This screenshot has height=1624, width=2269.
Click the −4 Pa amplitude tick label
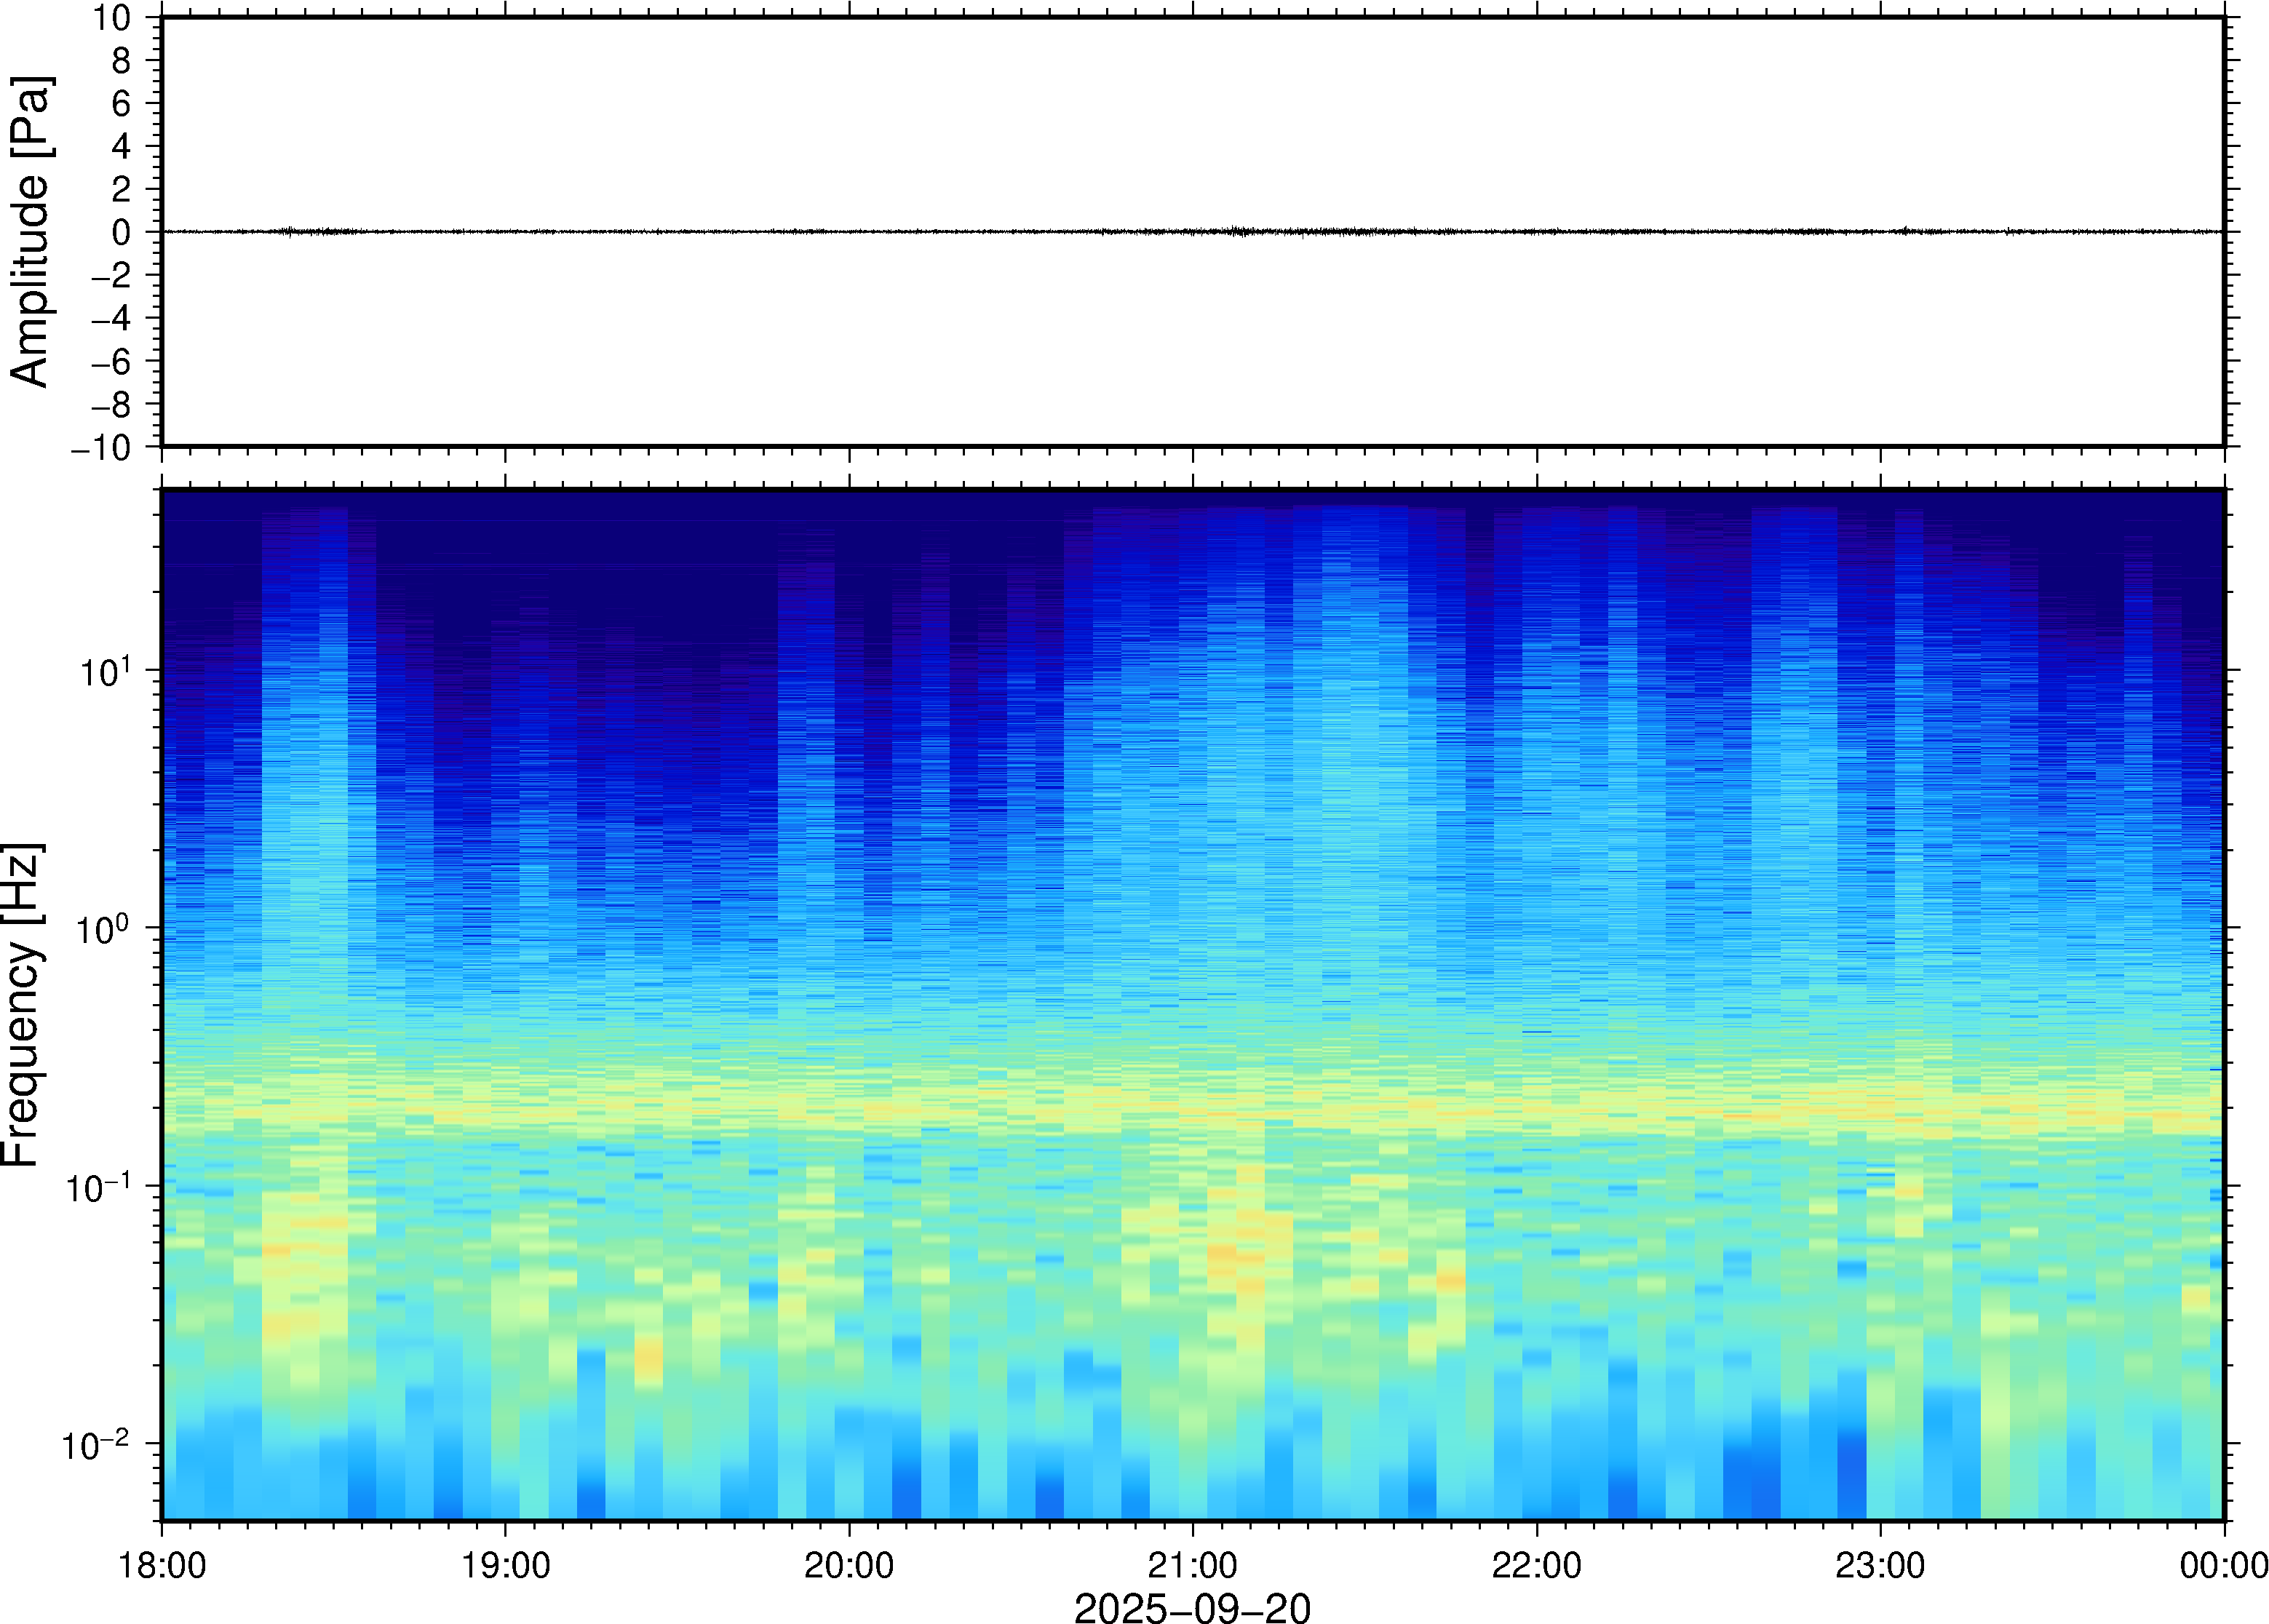pos(110,318)
